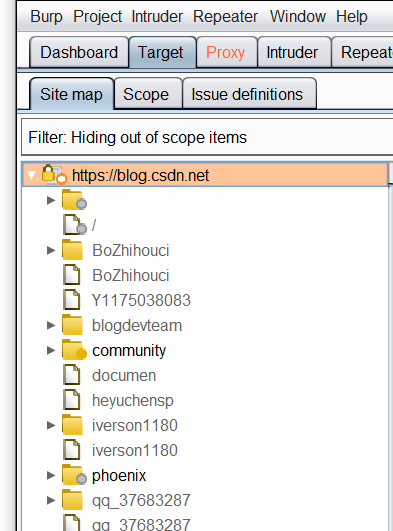Click the iverson1180 page icon
The width and height of the screenshot is (393, 531).
coord(72,450)
